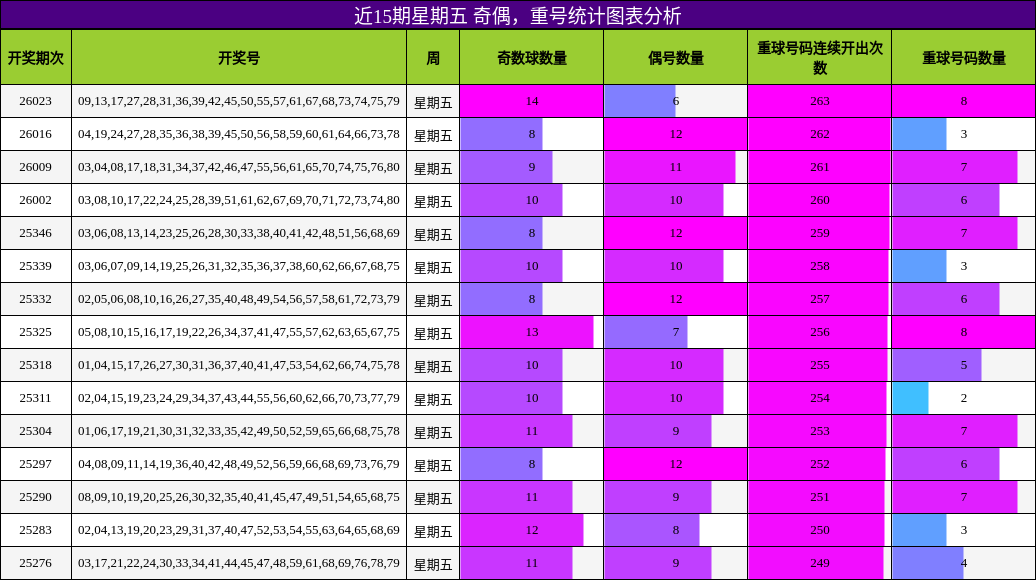1036x580 pixels.
Task: Select the magenta odd-count bar showing 14
Action: pyautogui.click(x=530, y=100)
